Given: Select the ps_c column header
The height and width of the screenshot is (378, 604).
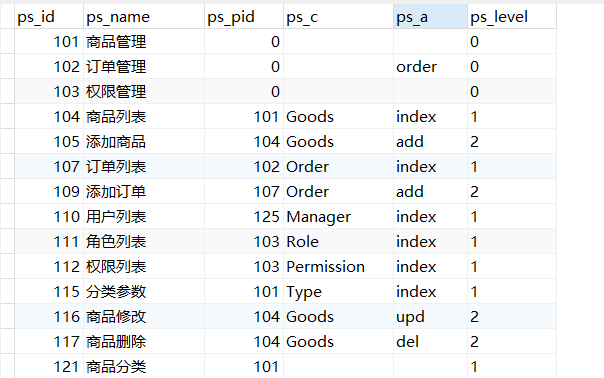Looking at the screenshot, I should 338,17.
